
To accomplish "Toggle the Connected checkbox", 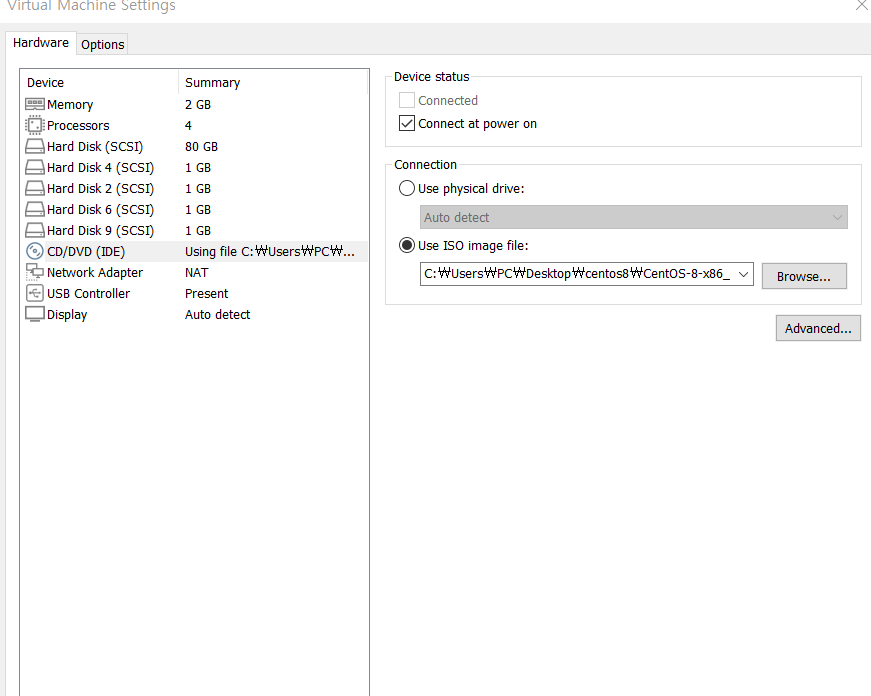I will [x=407, y=100].
